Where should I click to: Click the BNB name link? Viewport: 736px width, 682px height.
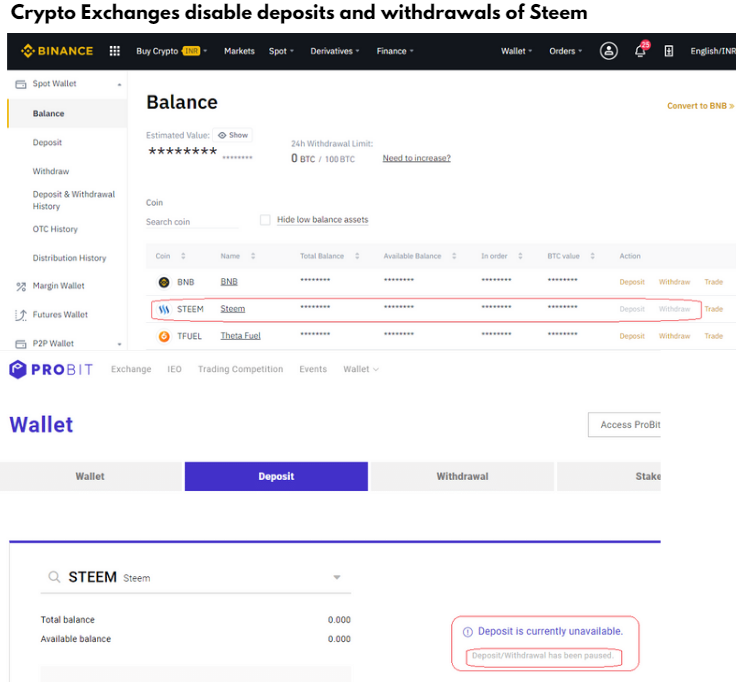coord(229,282)
